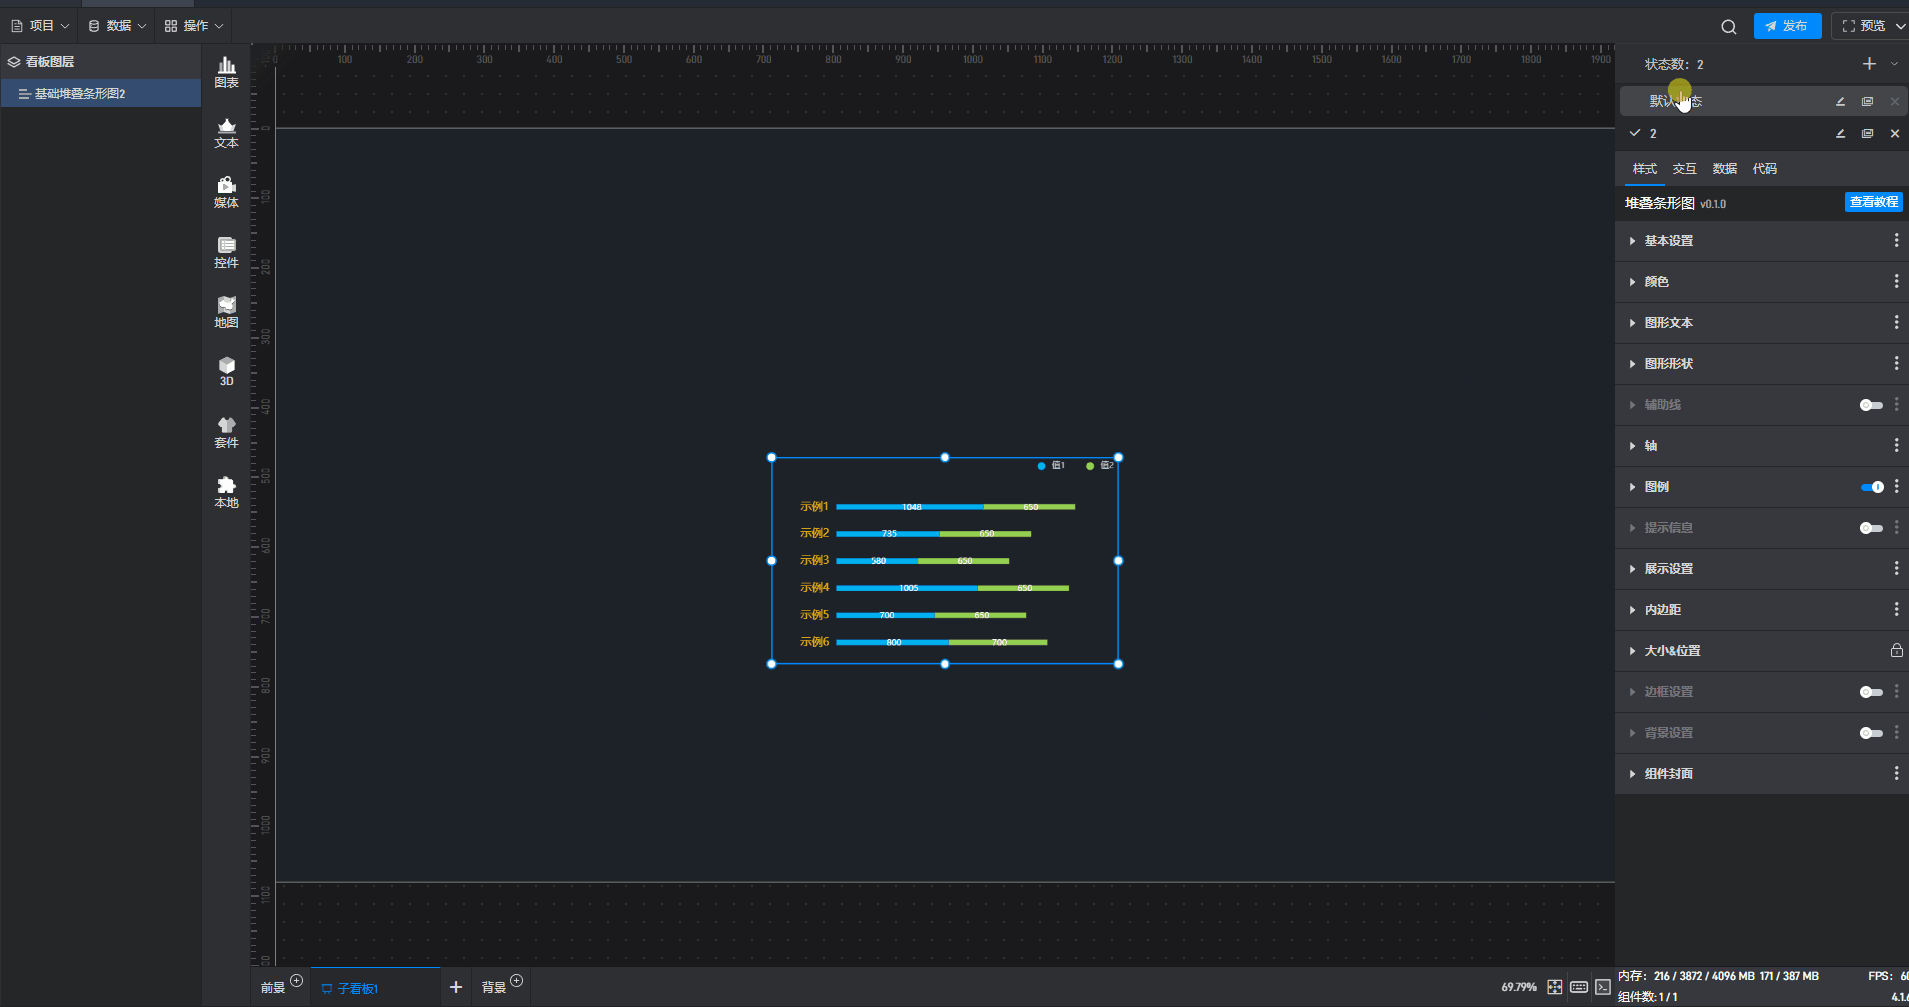Open the more options dots for 图形形状
This screenshot has width=1909, height=1007.
pos(1896,364)
